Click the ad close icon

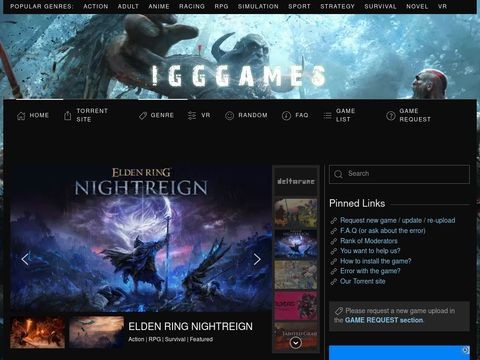click(466, 350)
